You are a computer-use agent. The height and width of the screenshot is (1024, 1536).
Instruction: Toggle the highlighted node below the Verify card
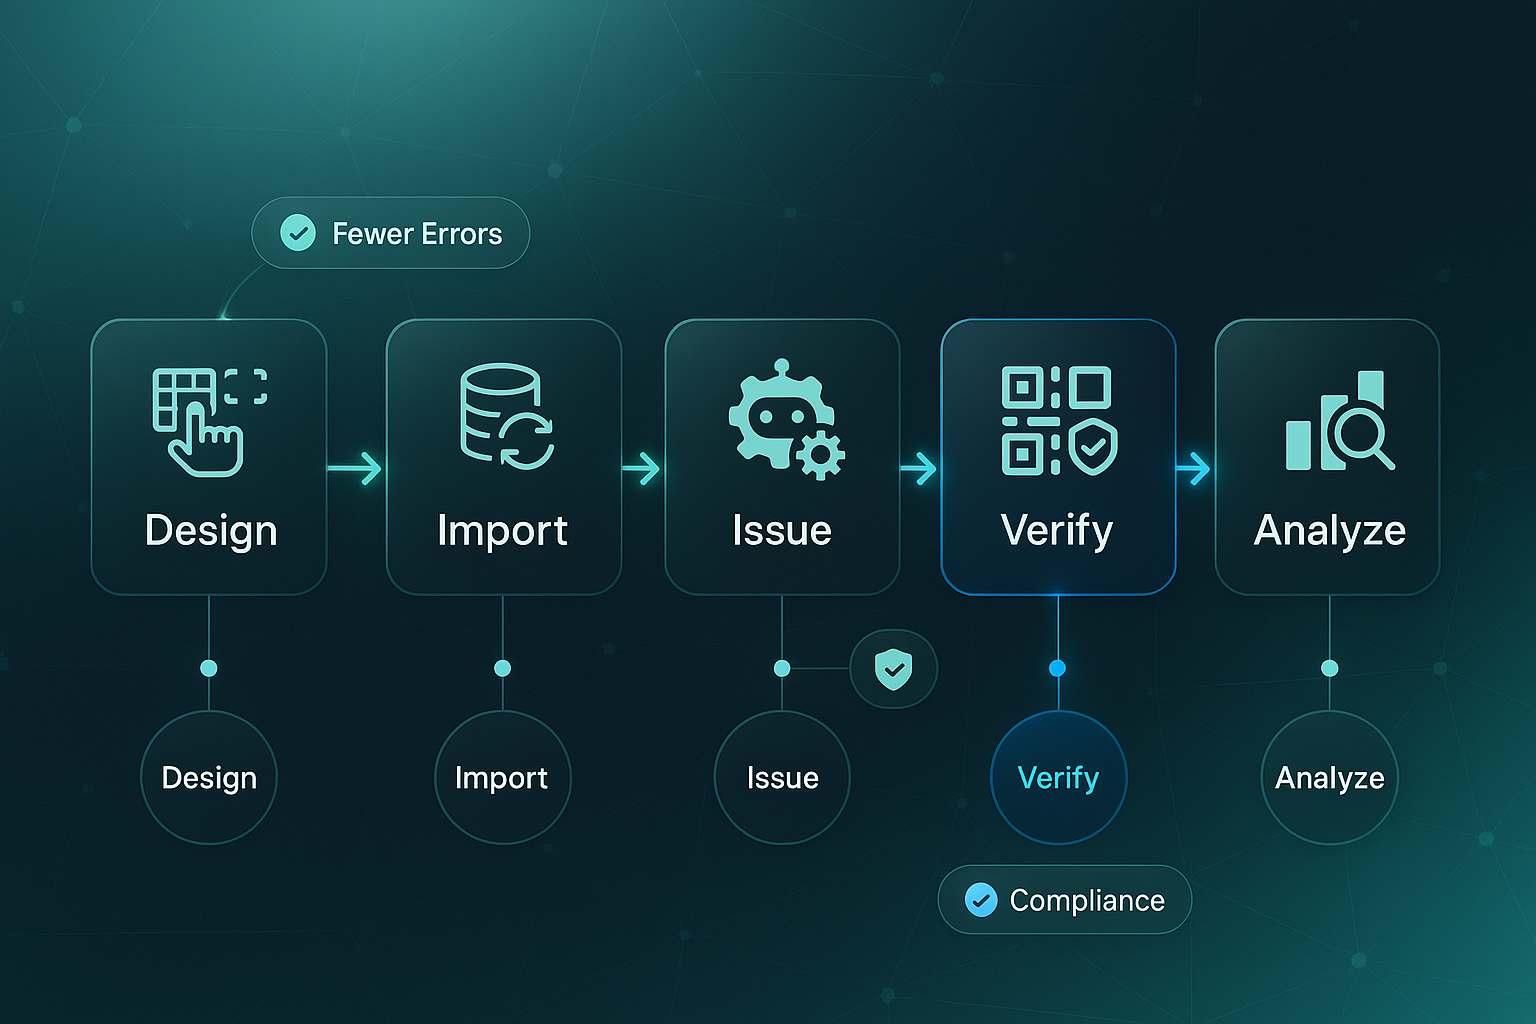1058,667
